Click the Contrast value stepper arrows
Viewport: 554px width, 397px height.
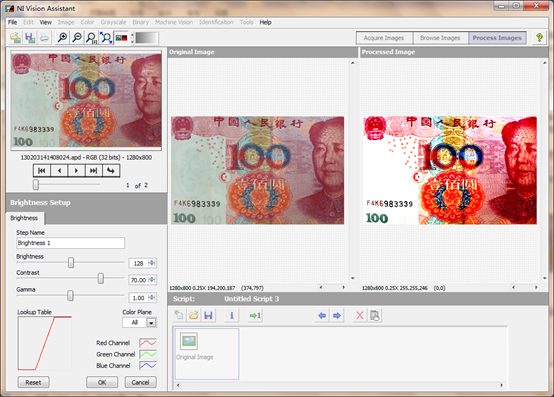[152, 280]
